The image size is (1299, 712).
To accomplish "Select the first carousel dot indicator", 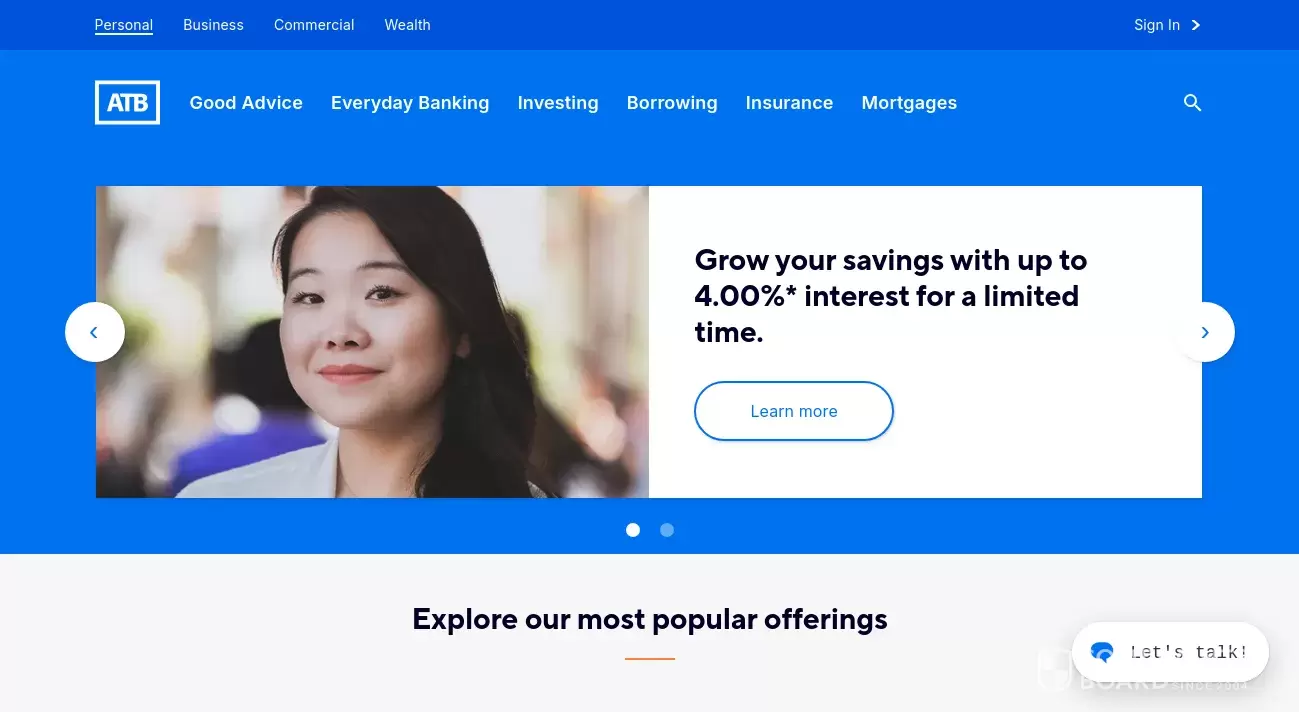I will 633,530.
